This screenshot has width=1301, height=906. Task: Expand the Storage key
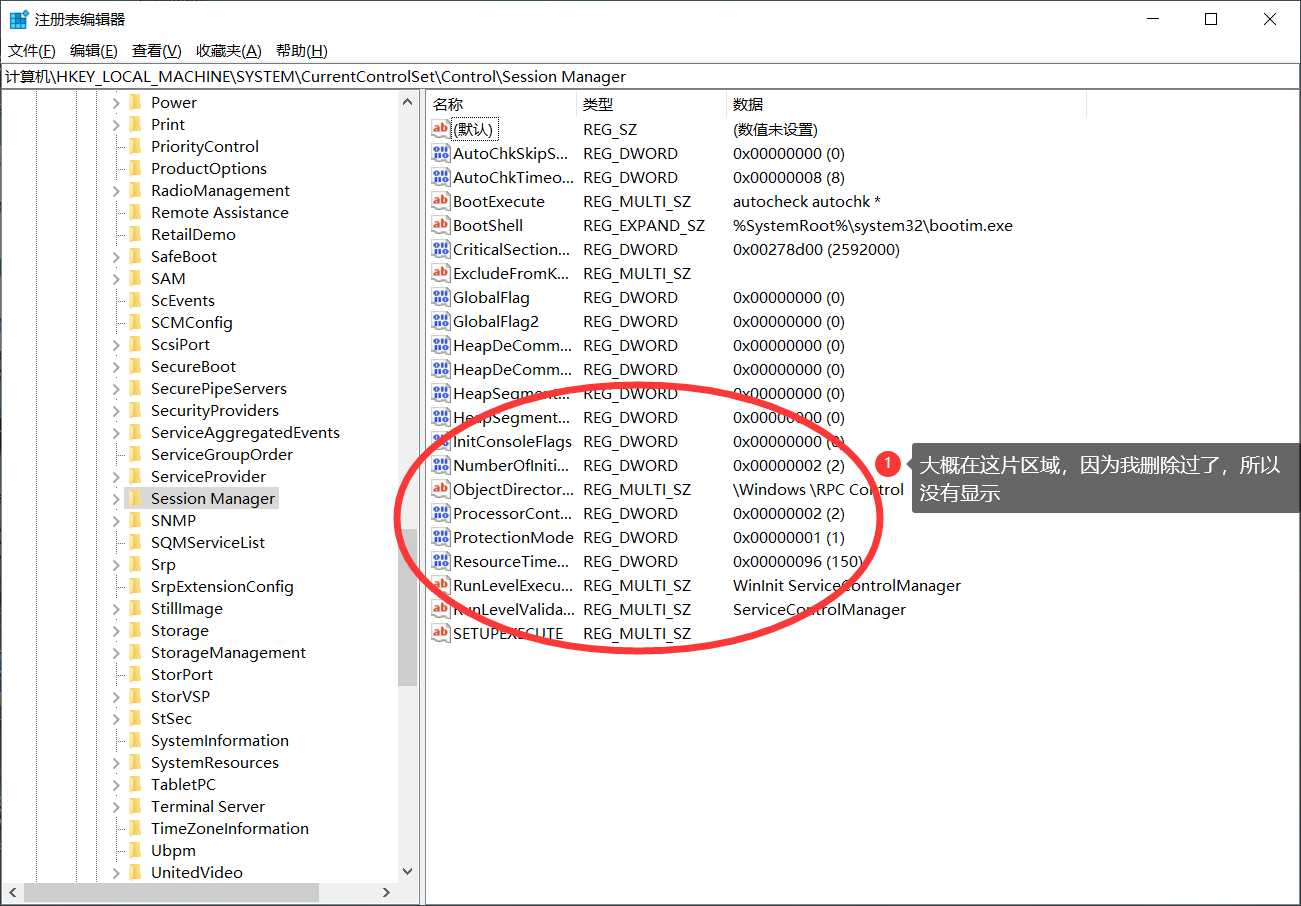click(x=116, y=630)
